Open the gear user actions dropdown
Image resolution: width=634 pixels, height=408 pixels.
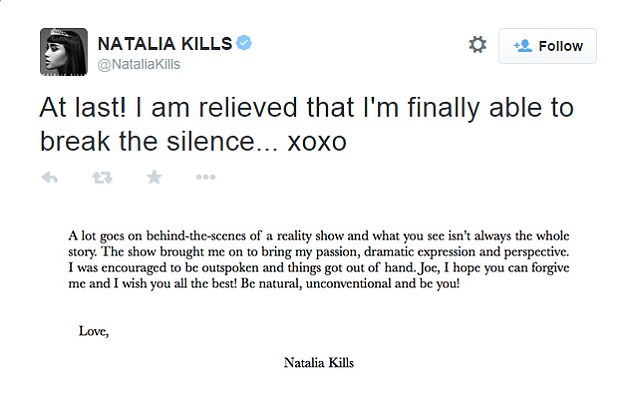coord(478,44)
